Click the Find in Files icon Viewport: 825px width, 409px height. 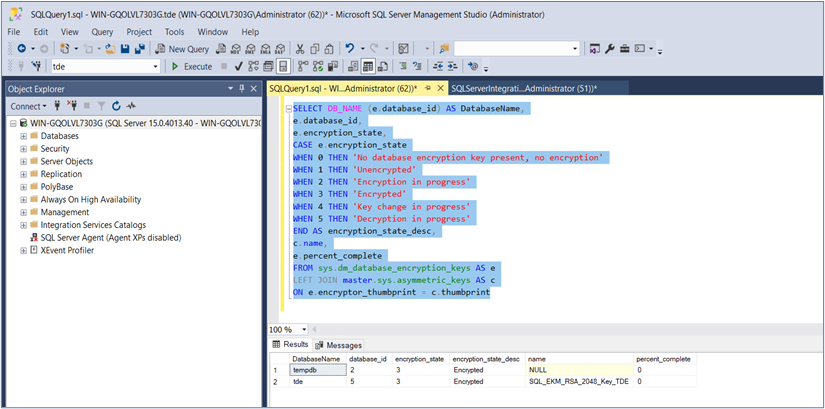pyautogui.click(x=444, y=49)
